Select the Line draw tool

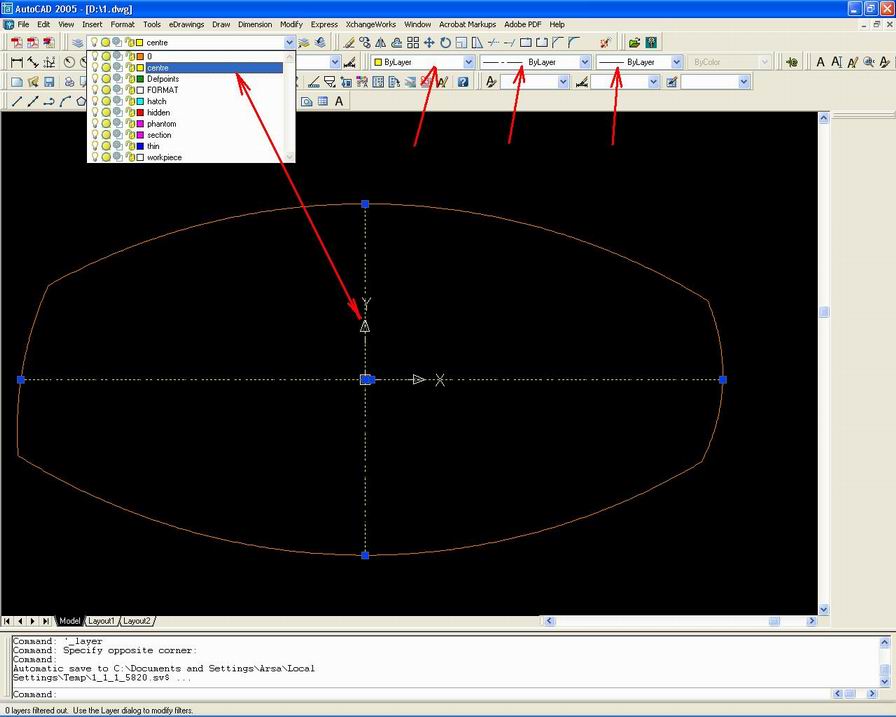point(17,101)
